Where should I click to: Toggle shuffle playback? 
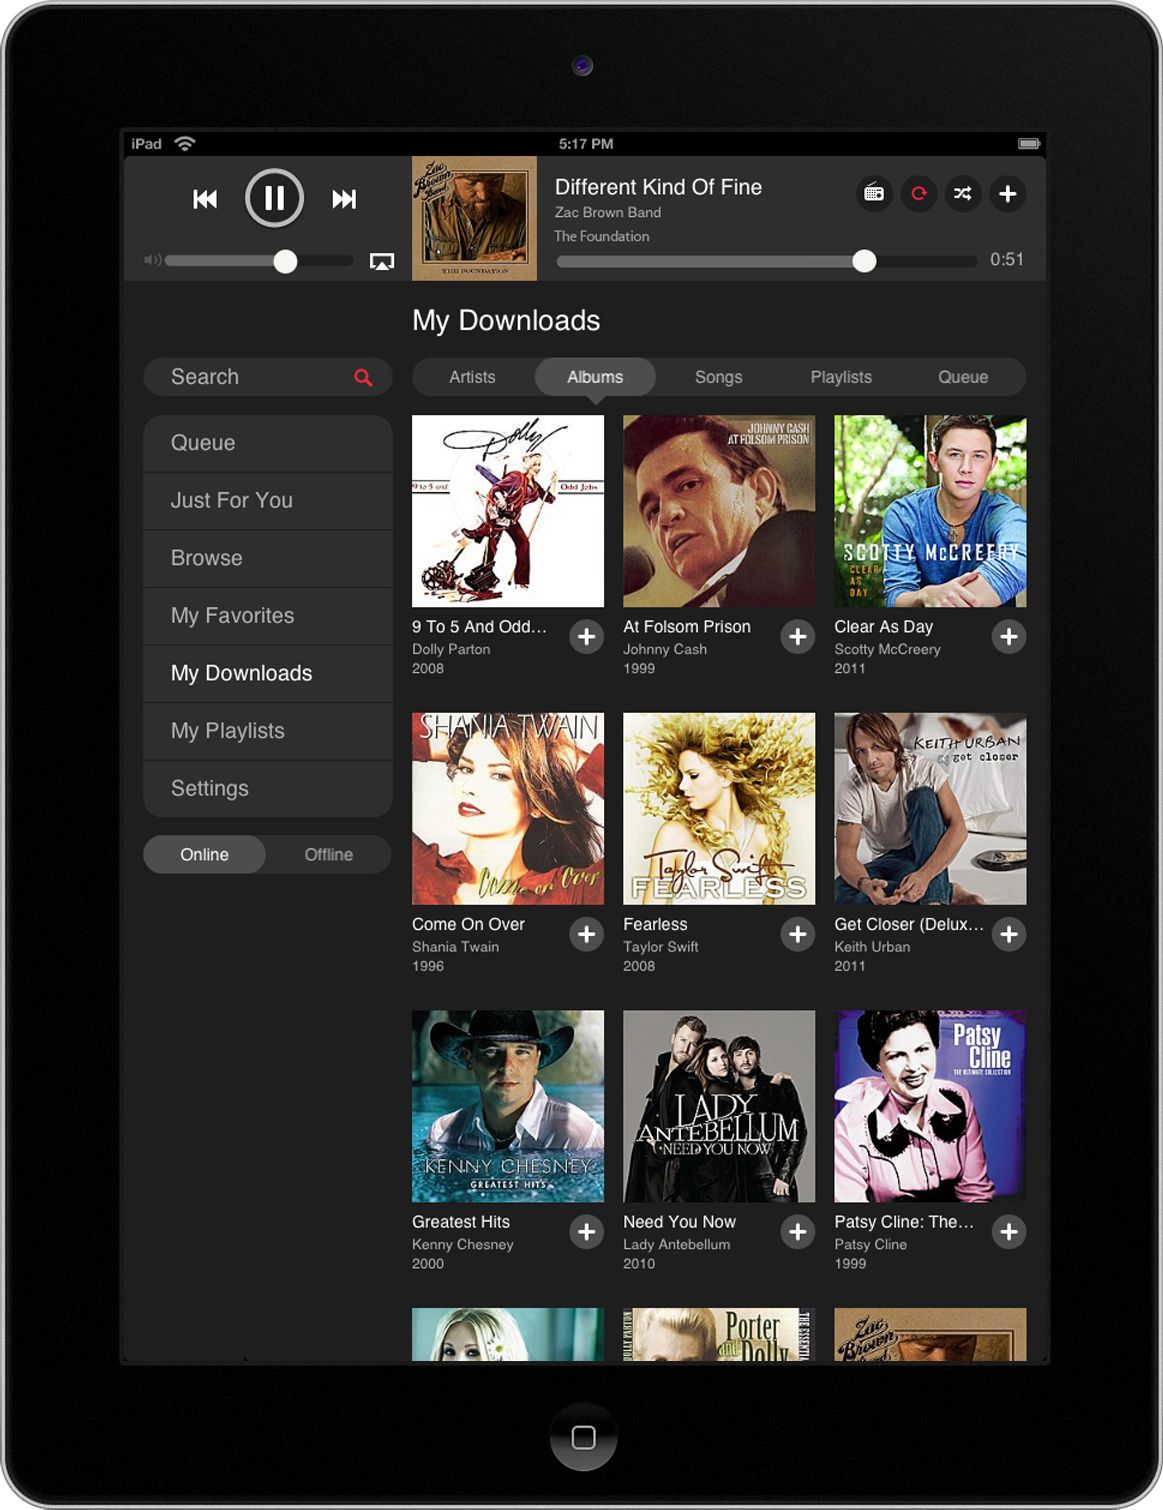point(963,193)
